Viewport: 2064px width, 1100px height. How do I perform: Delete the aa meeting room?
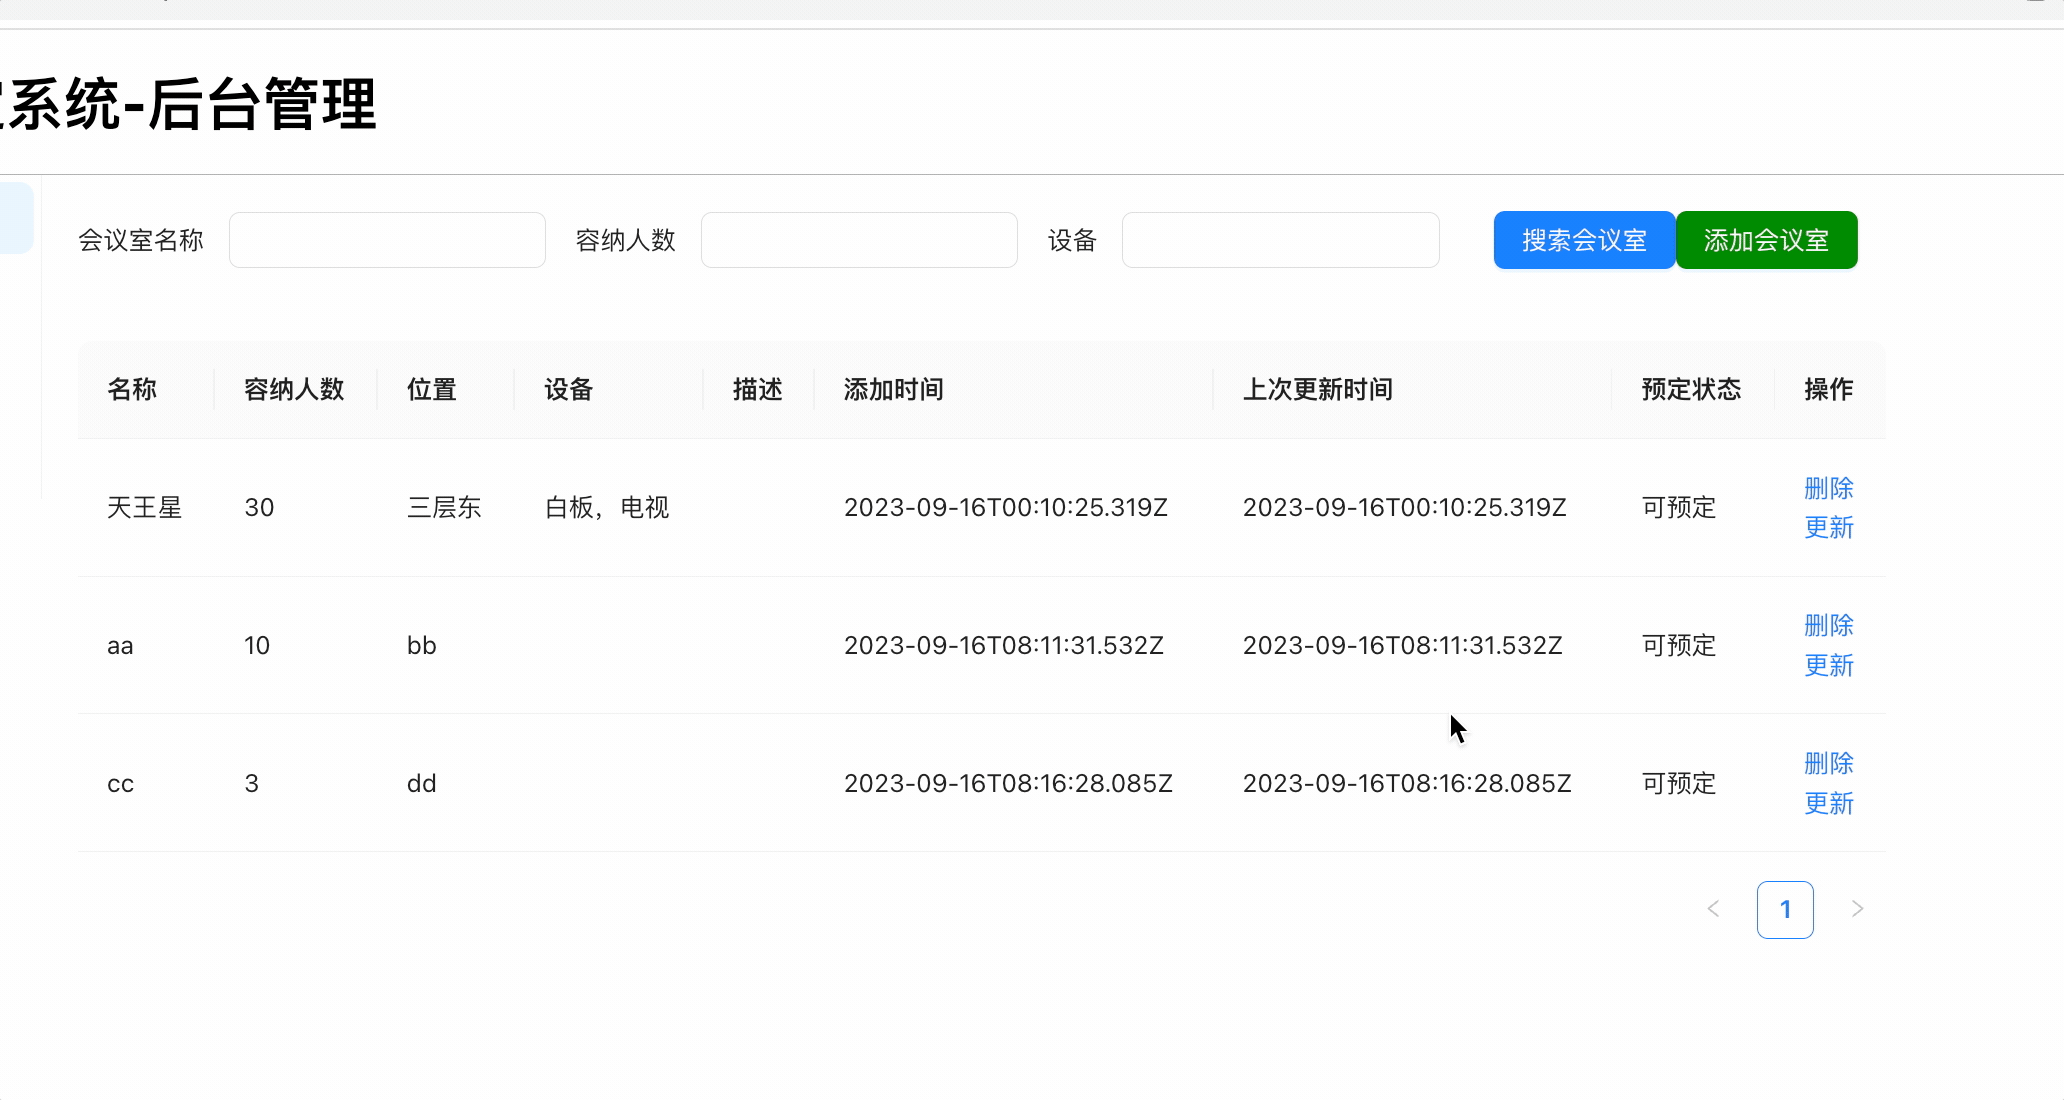click(x=1828, y=625)
